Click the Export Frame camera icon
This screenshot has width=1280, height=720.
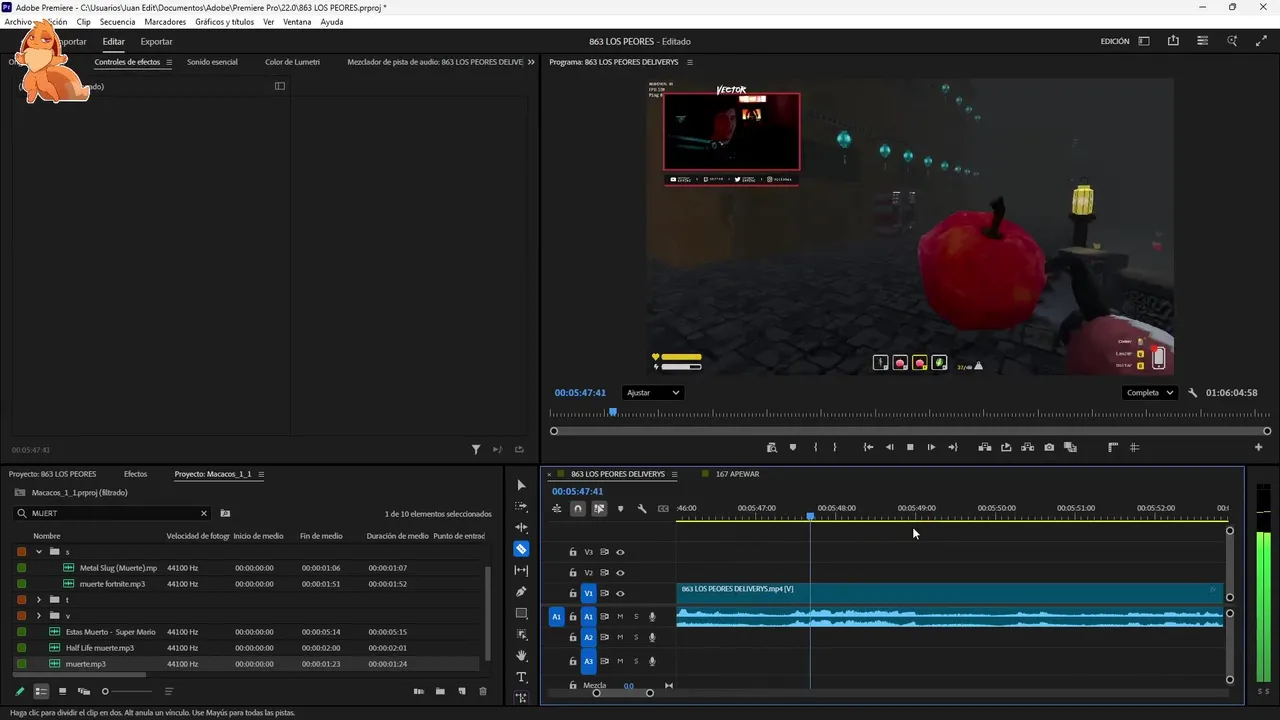tap(1049, 447)
